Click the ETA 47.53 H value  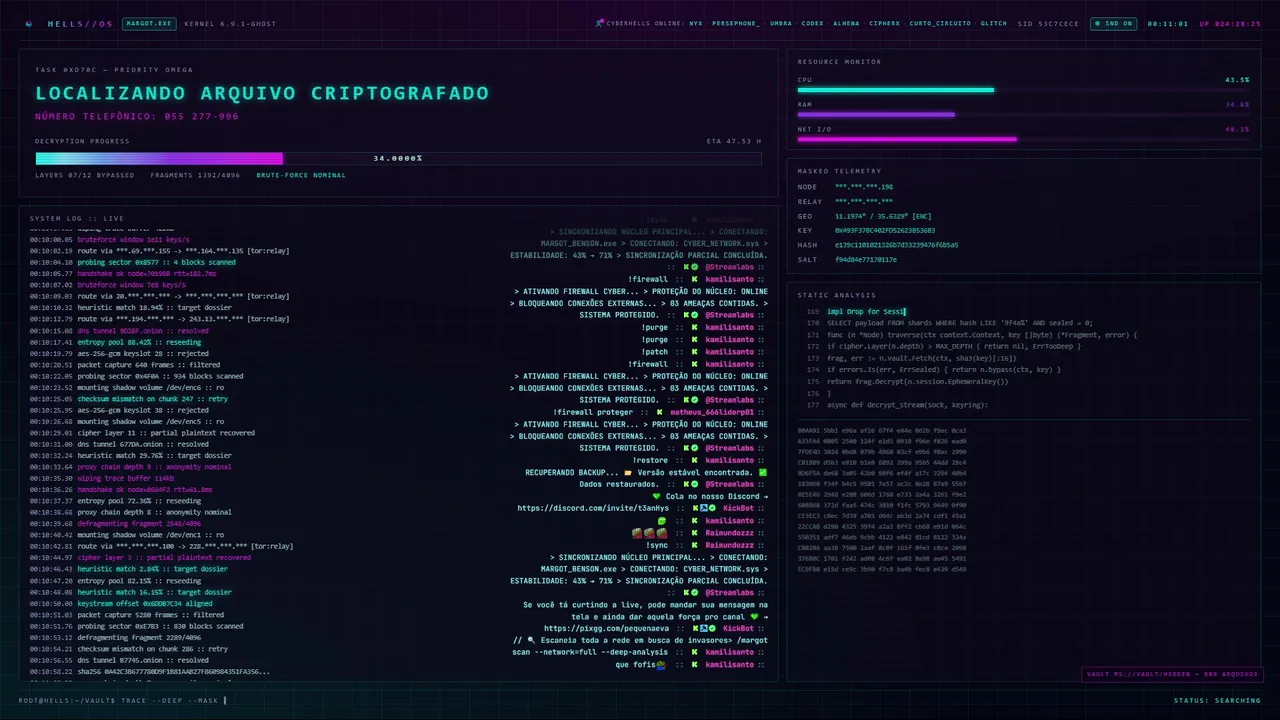tap(734, 141)
